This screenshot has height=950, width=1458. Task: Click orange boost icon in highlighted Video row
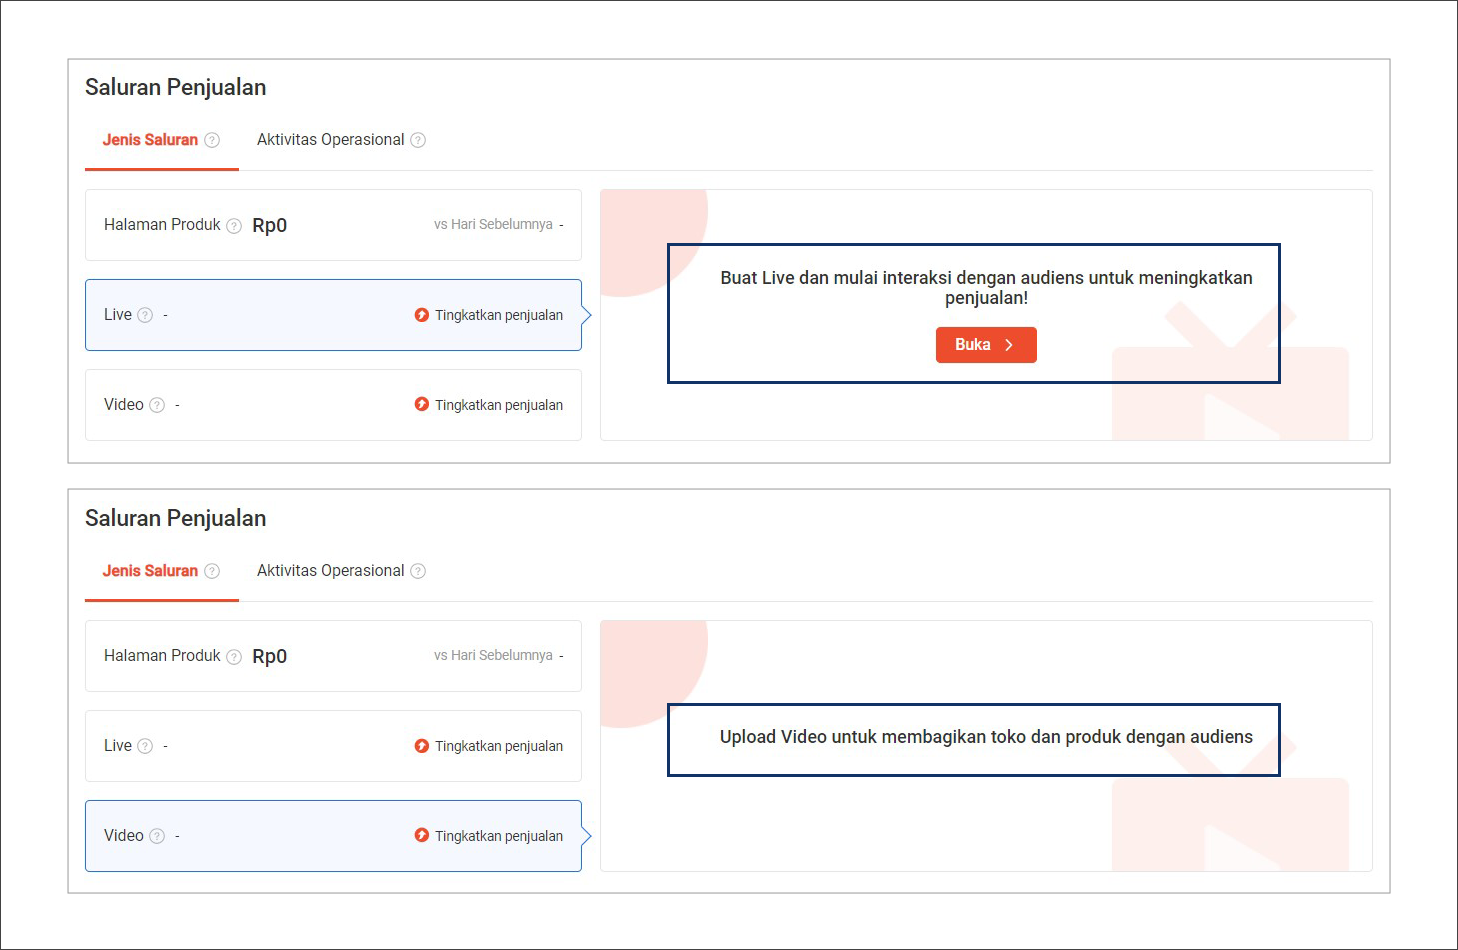(x=422, y=835)
